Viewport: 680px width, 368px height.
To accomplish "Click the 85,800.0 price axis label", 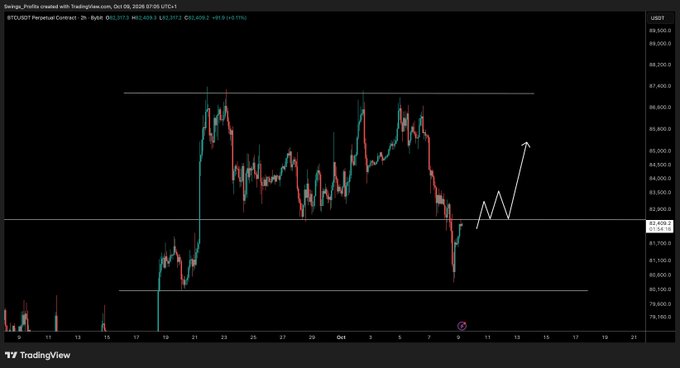I will (660, 129).
